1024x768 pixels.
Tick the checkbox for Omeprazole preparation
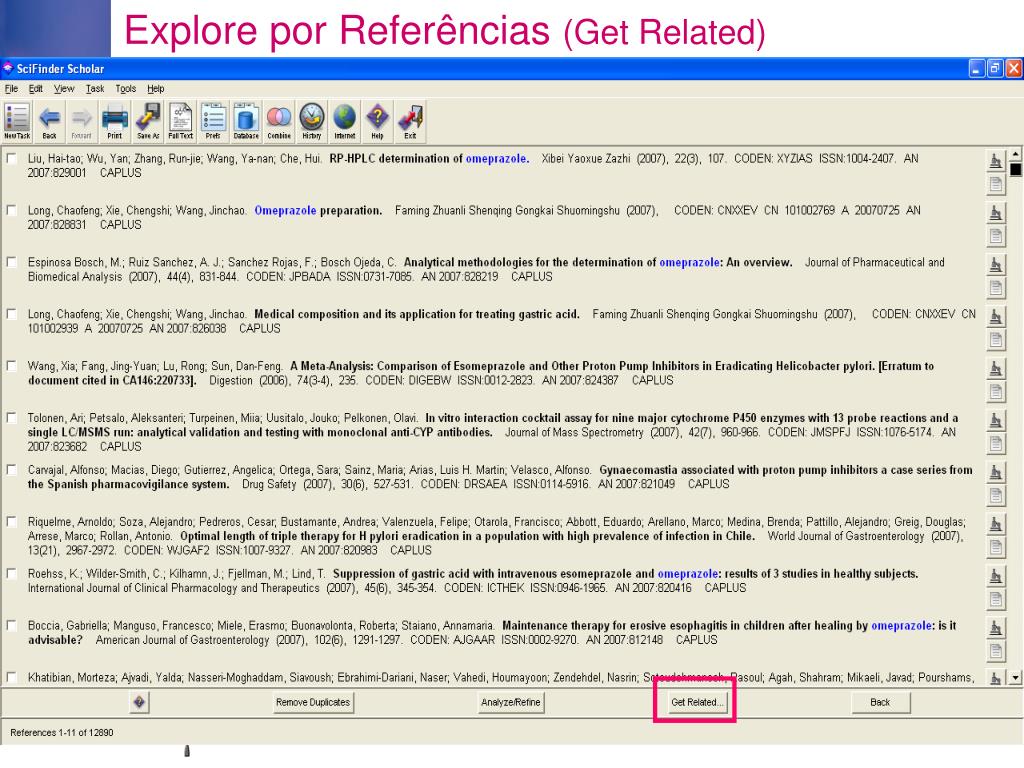tap(12, 210)
